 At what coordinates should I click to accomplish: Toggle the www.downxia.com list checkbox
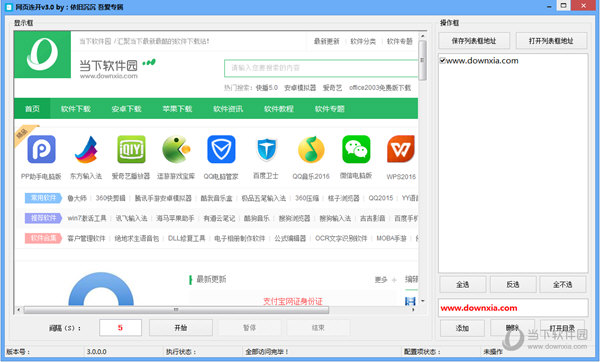click(443, 60)
